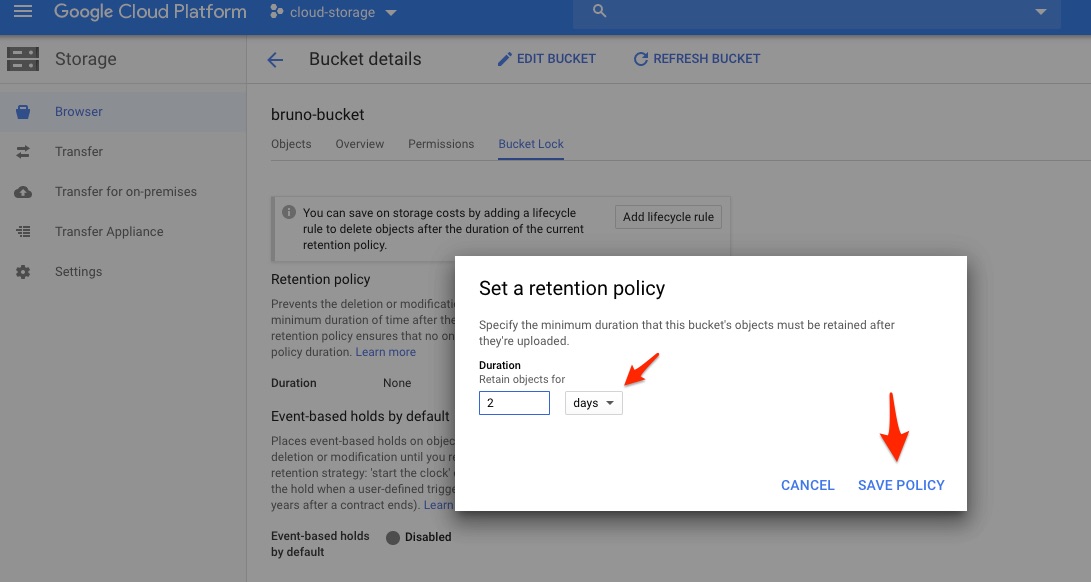The width and height of the screenshot is (1091, 582).
Task: Click the search magnifier icon
Action: 600,11
